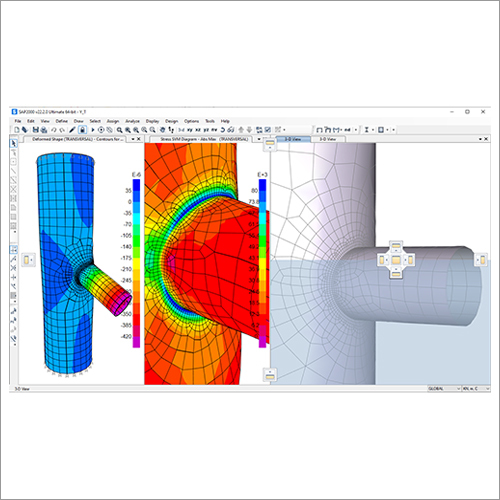Close the Deformed Shape window tab
The height and width of the screenshot is (500, 500).
pos(139,139)
